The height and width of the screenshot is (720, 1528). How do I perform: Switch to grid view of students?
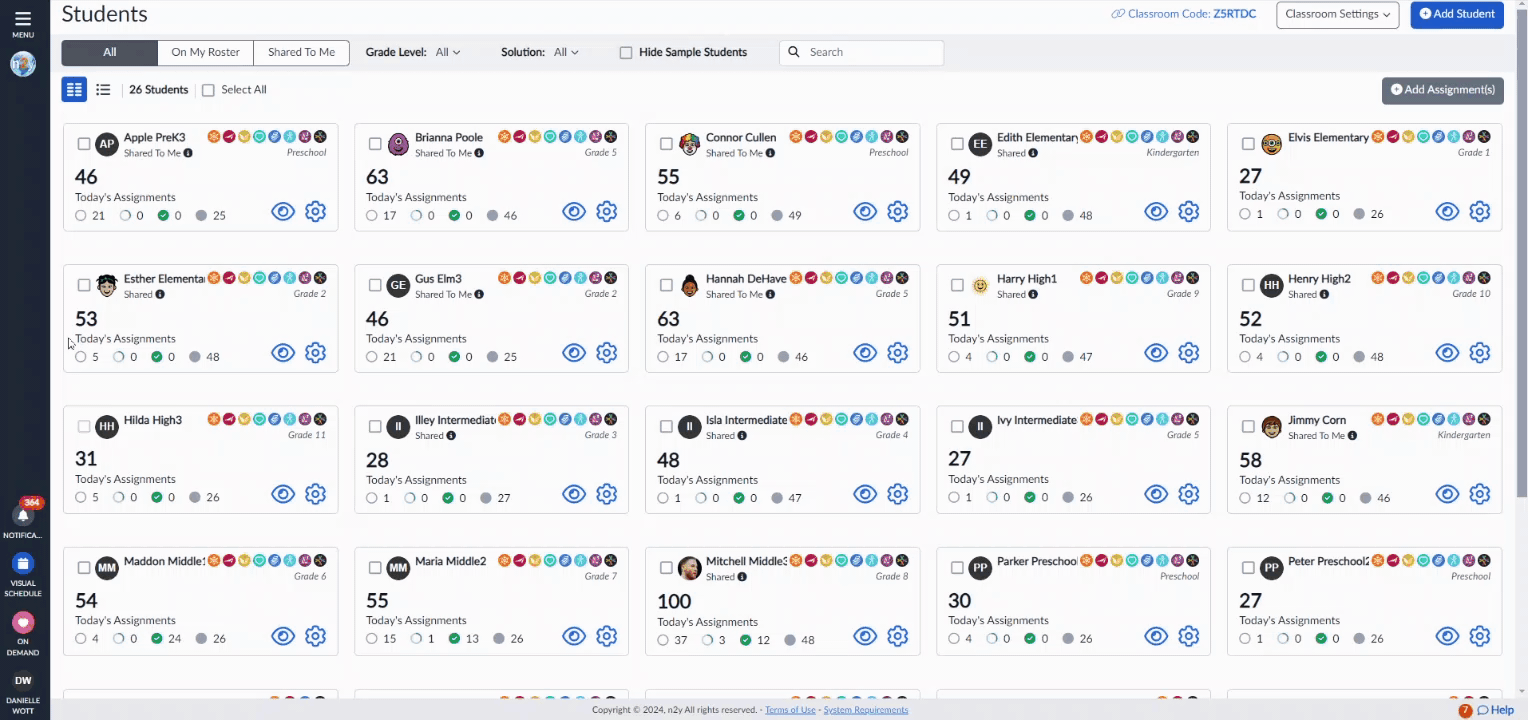[x=74, y=89]
